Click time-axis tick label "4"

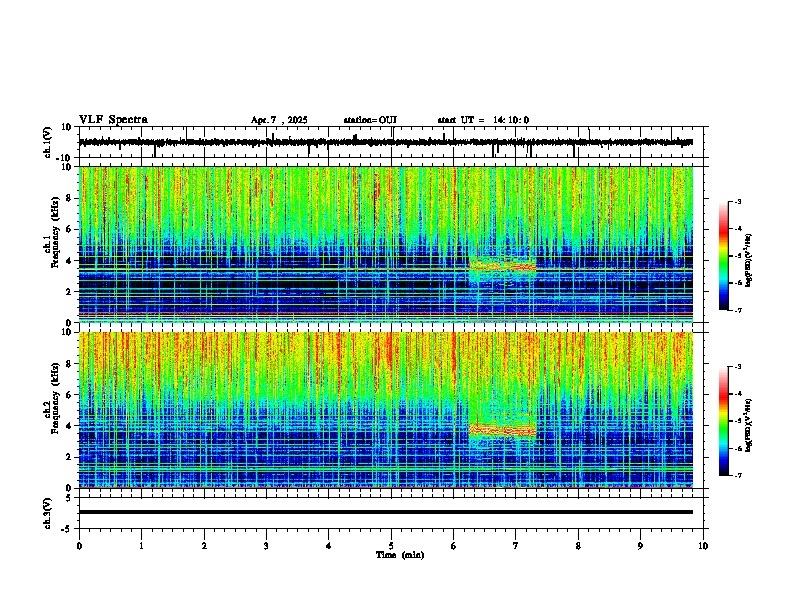click(329, 546)
